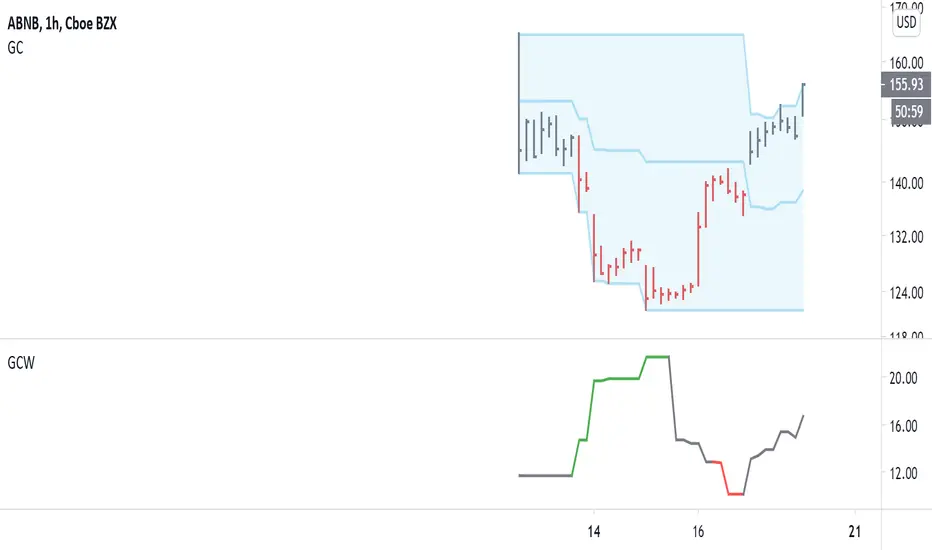
Task: Click date 14 on the time axis
Action: pos(594,530)
